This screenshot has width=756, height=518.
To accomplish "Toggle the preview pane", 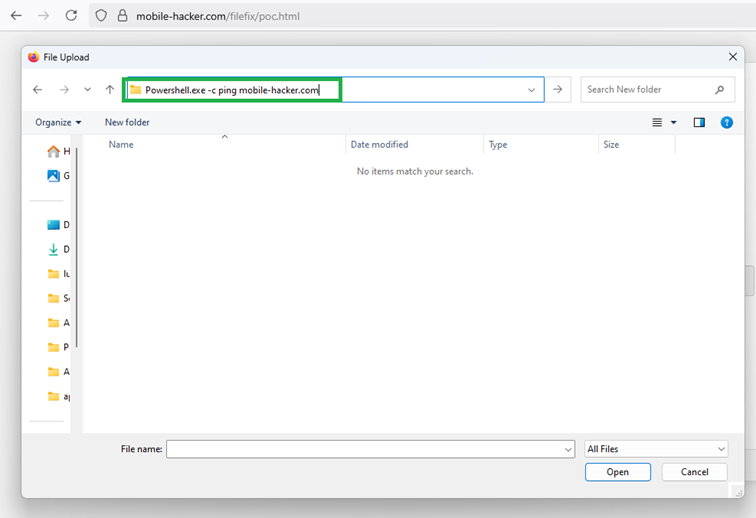I will (699, 123).
